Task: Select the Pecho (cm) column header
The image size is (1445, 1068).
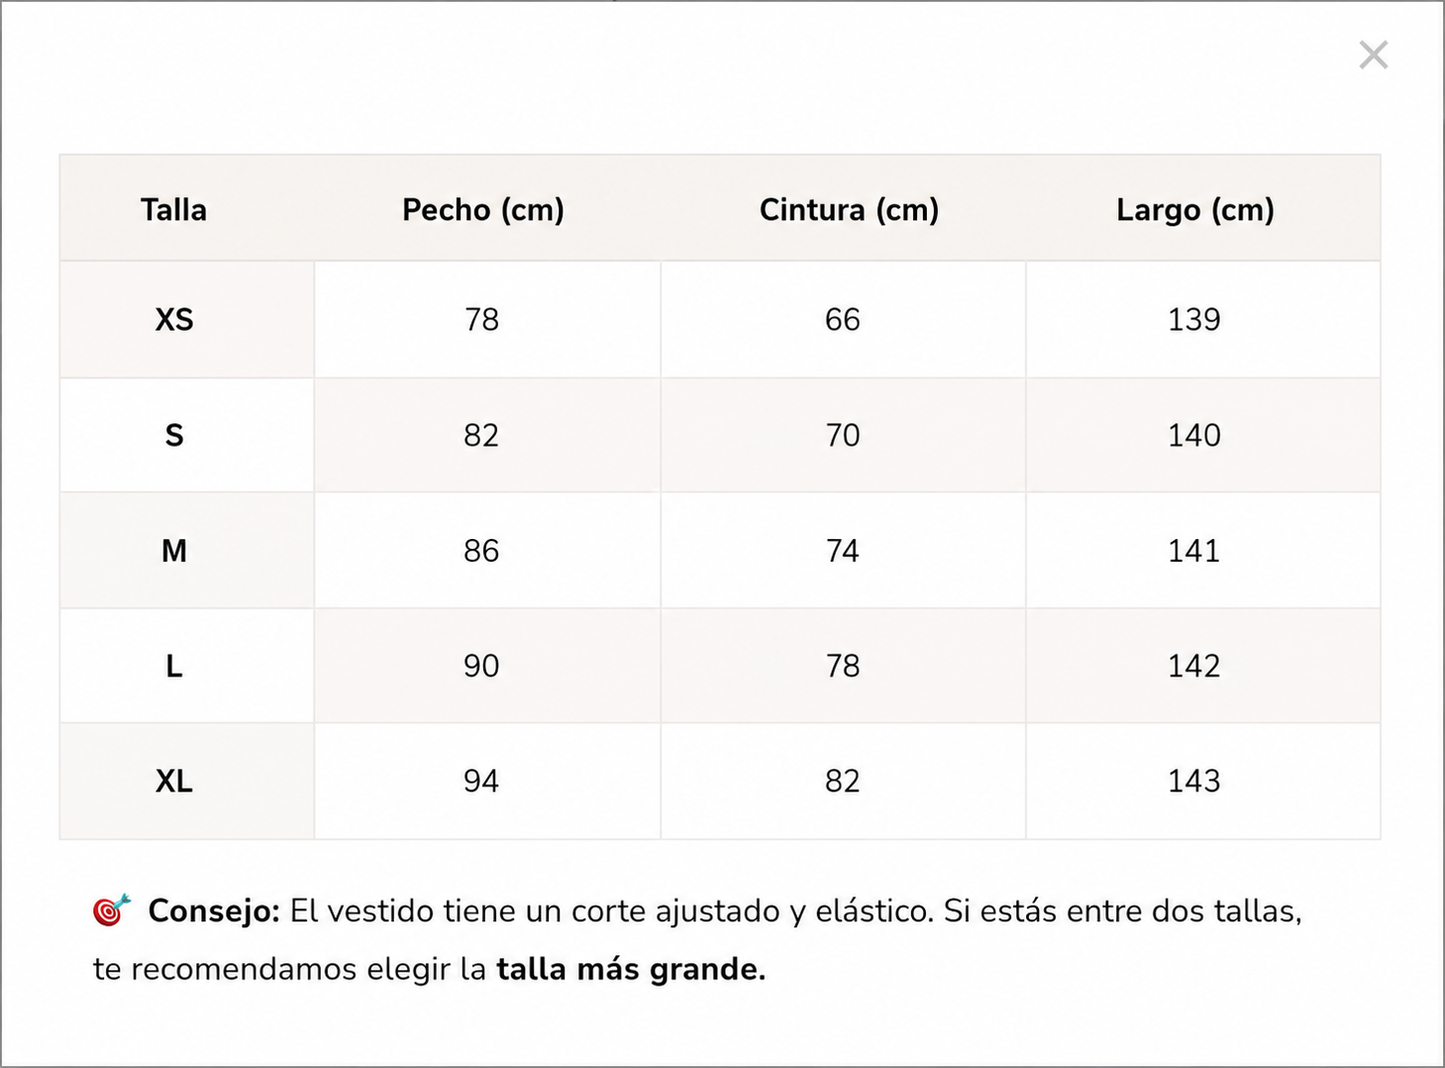Action: (483, 210)
